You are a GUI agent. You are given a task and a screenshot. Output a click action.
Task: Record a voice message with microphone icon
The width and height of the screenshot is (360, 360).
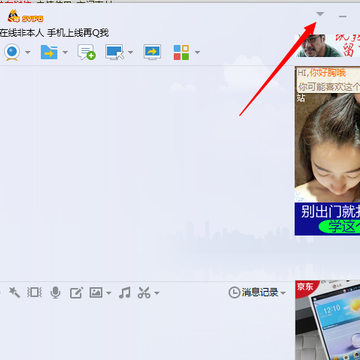(x=55, y=293)
